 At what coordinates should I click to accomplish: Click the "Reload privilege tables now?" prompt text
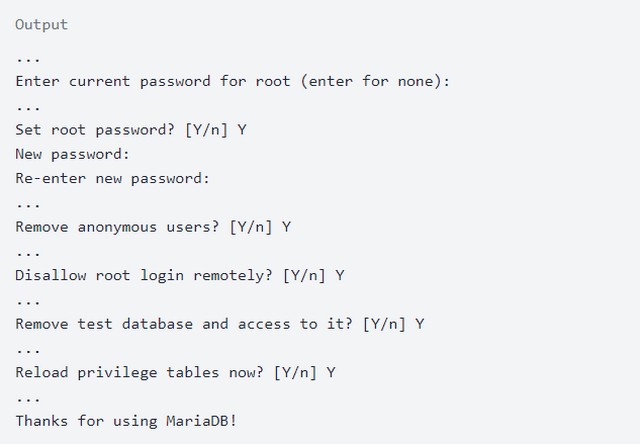point(140,373)
